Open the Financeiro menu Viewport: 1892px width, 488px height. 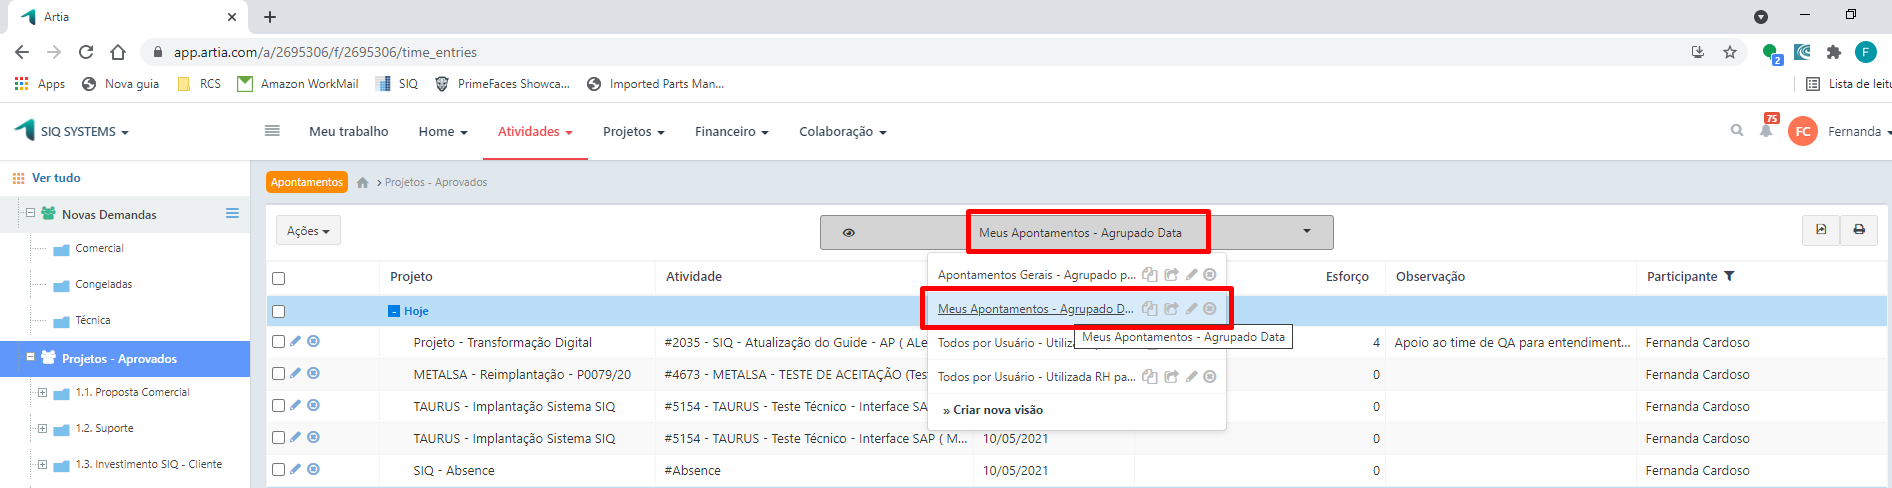pos(732,131)
